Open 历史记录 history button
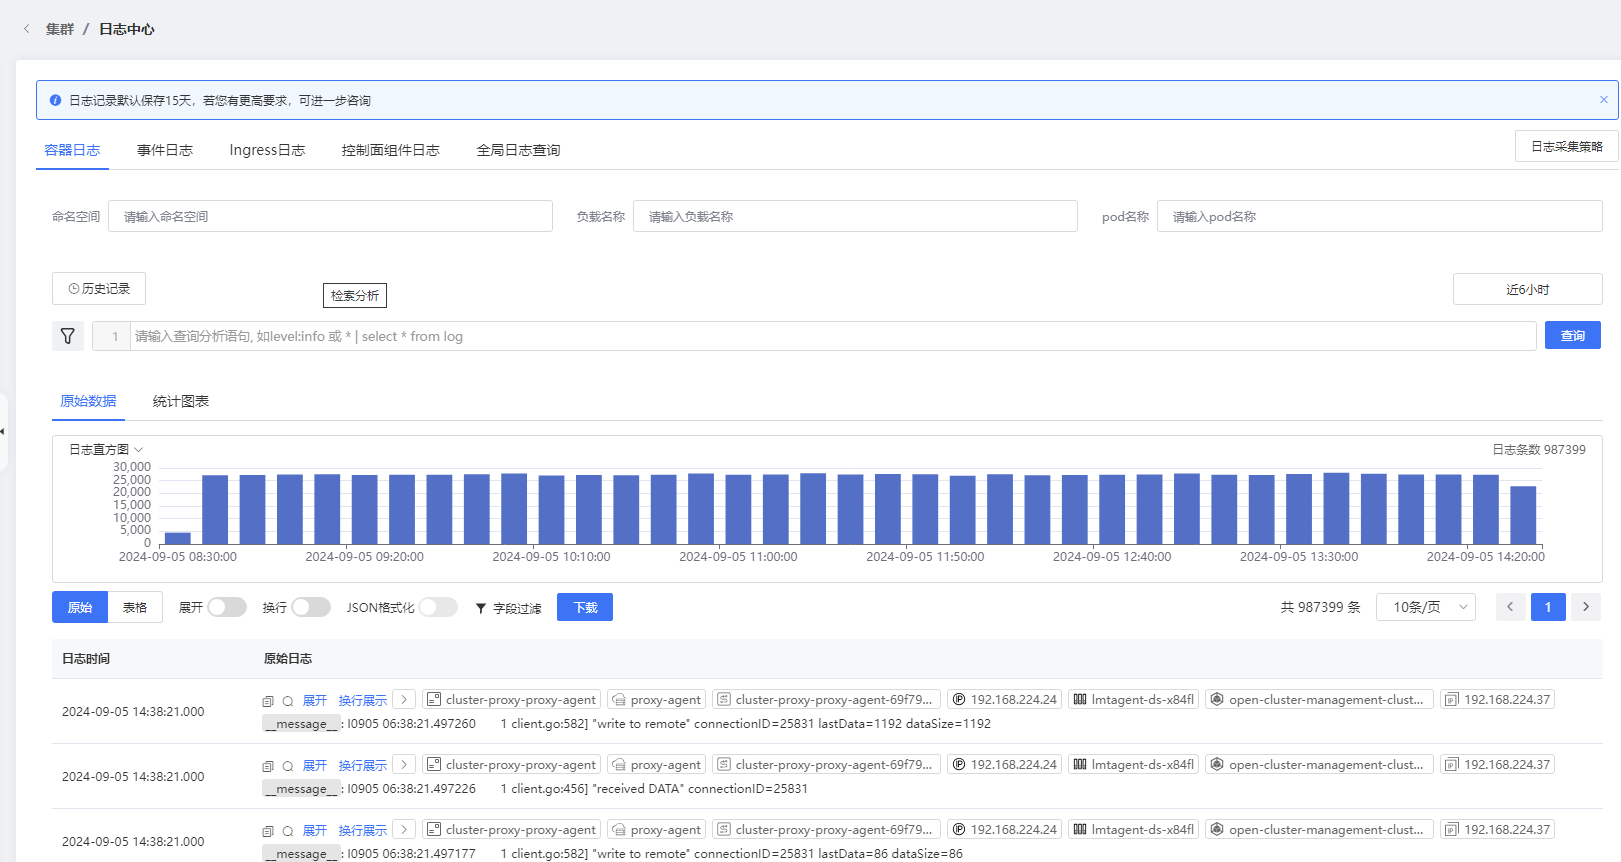 [99, 288]
